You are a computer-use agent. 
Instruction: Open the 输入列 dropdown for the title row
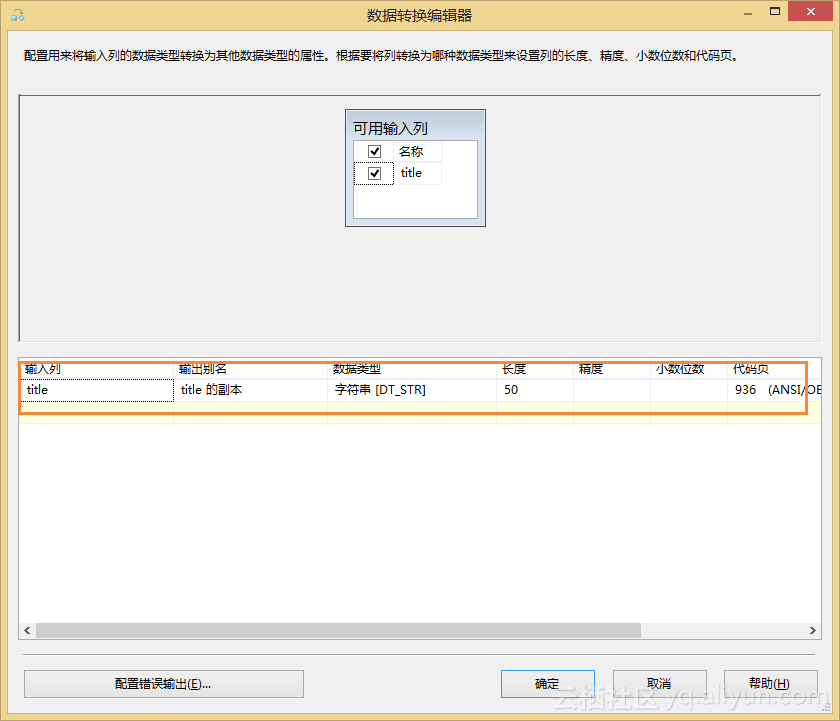(x=97, y=390)
